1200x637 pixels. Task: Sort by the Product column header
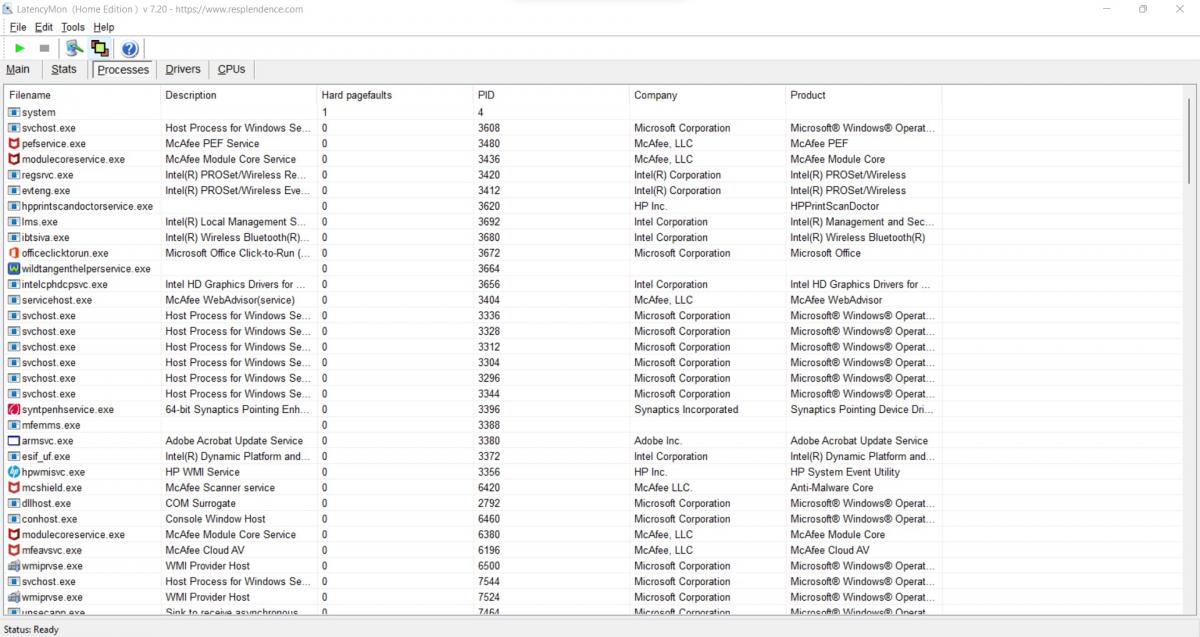pyautogui.click(x=863, y=95)
